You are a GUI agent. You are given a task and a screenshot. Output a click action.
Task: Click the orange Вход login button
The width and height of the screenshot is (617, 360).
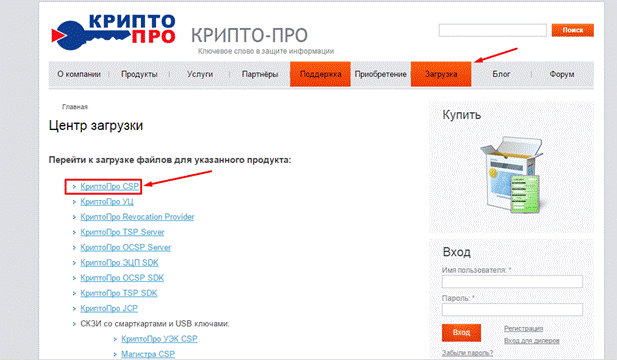tap(461, 332)
